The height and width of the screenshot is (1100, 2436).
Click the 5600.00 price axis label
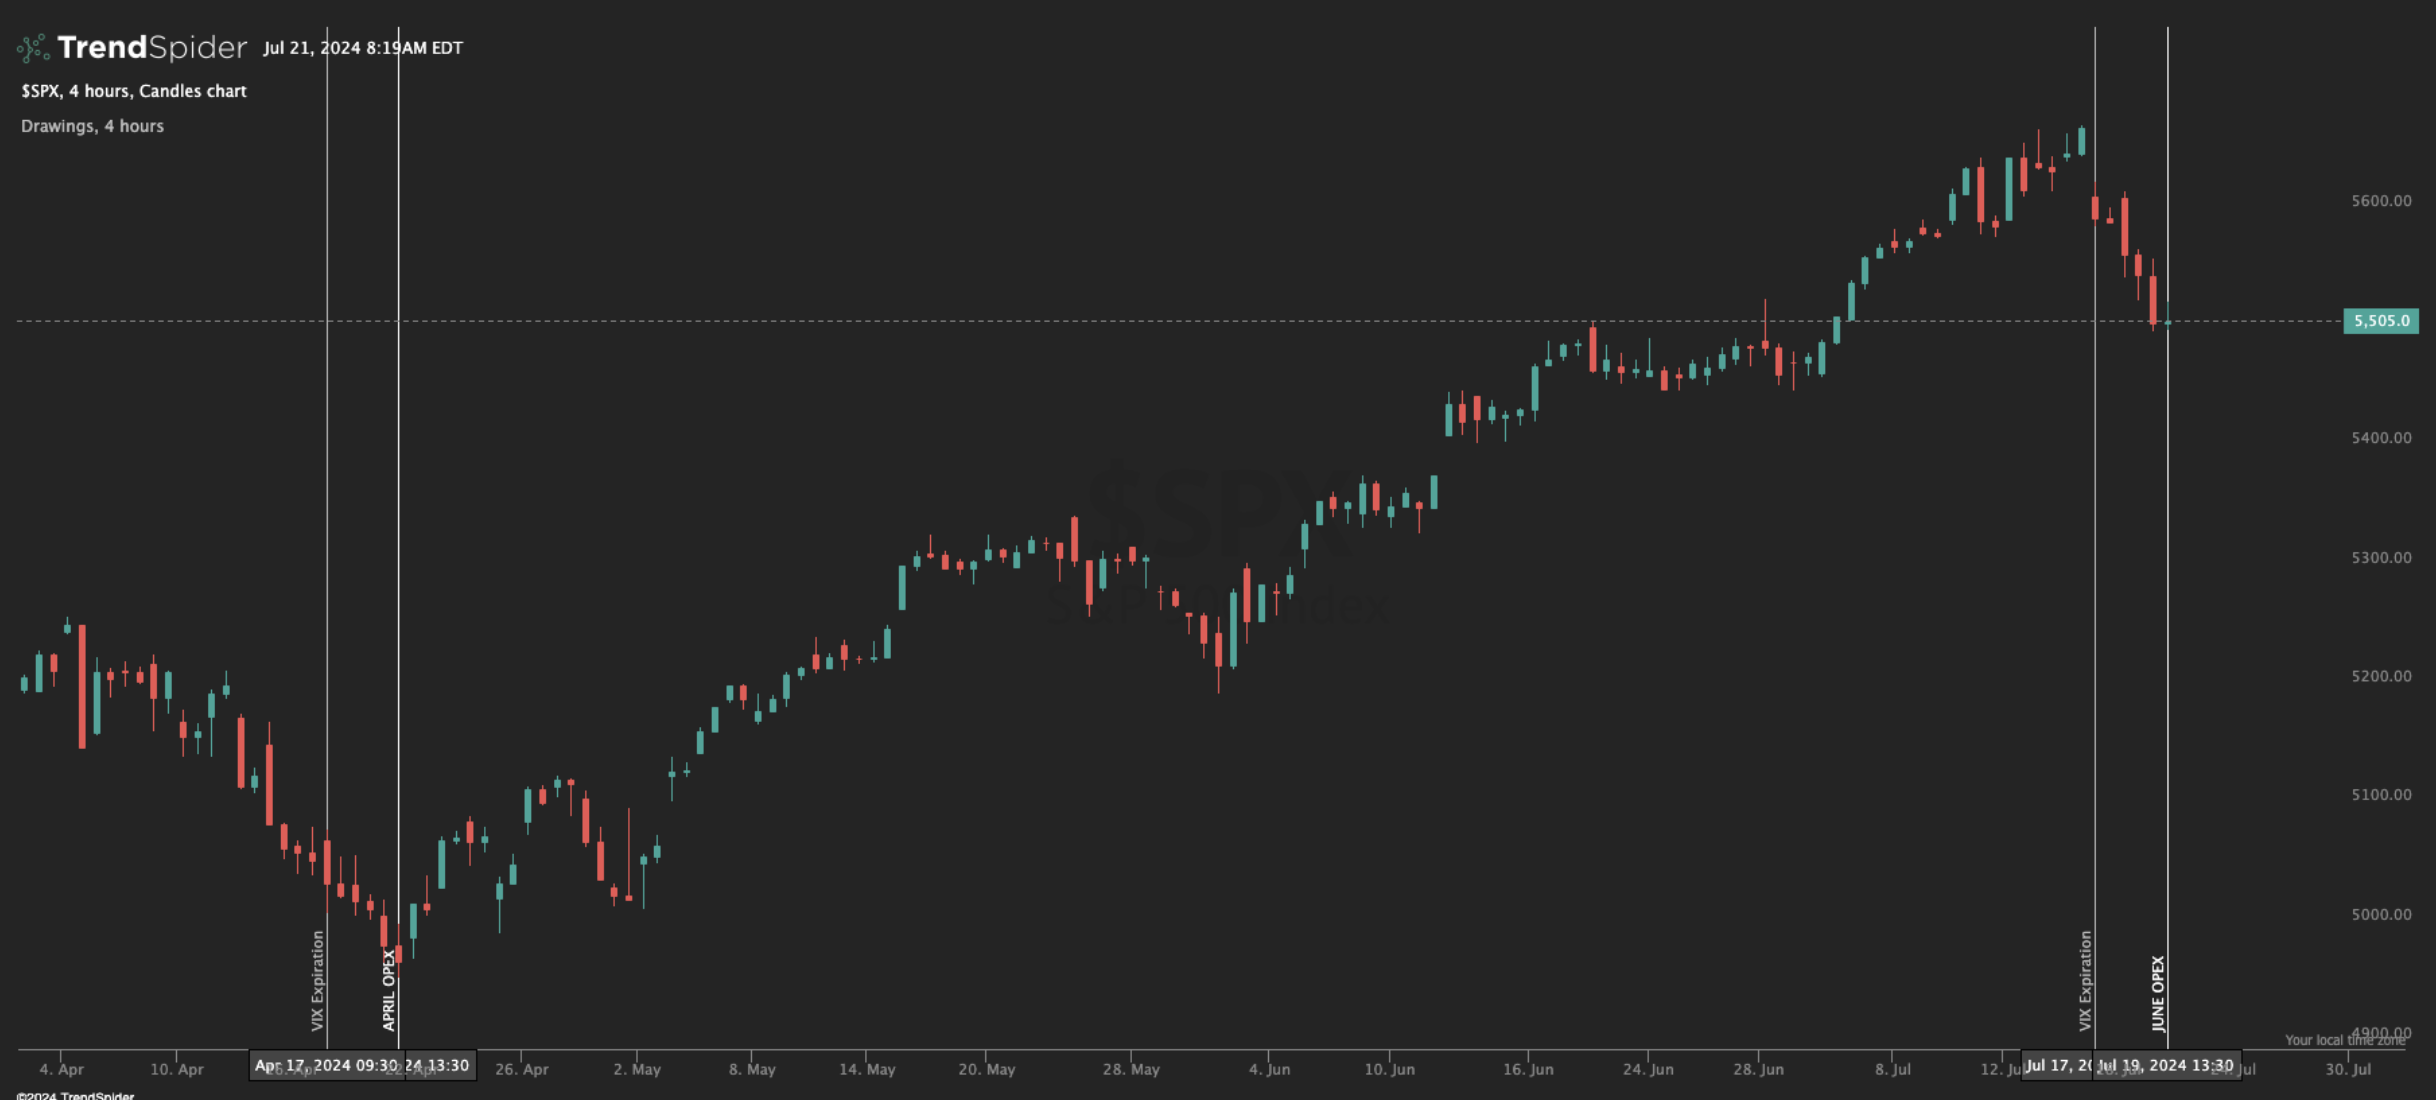coord(2380,201)
